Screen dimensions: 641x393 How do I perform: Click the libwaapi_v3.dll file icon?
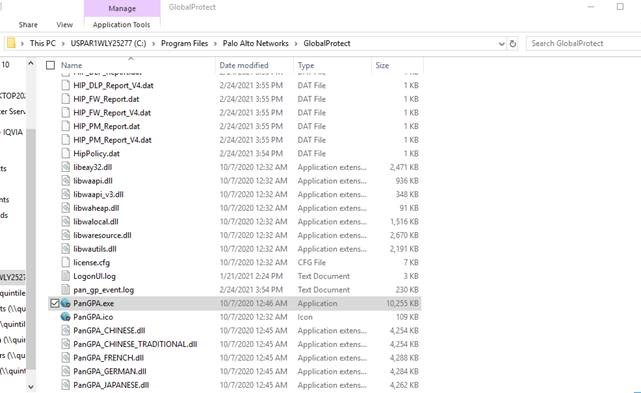65,194
